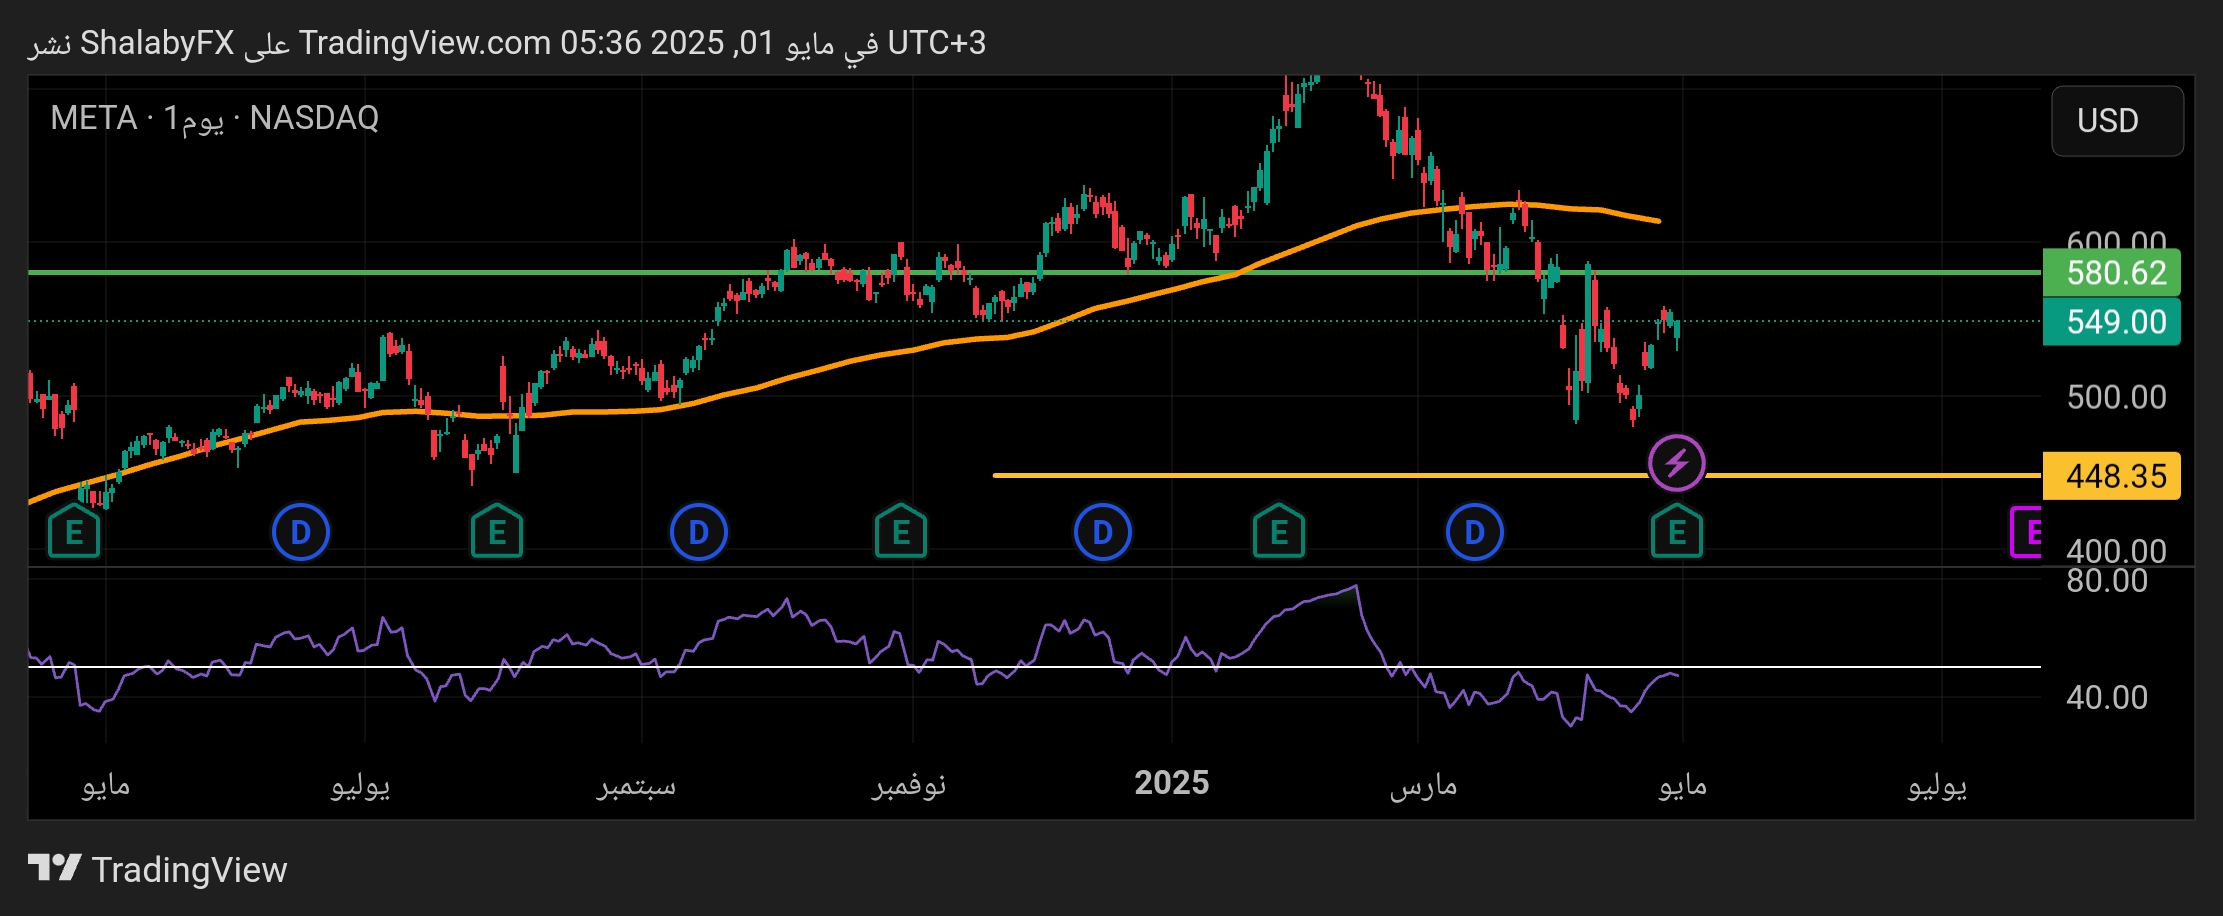Screen dimensions: 2223x916
Task: Open the leftmost blue dividend D marker
Action: tap(300, 532)
